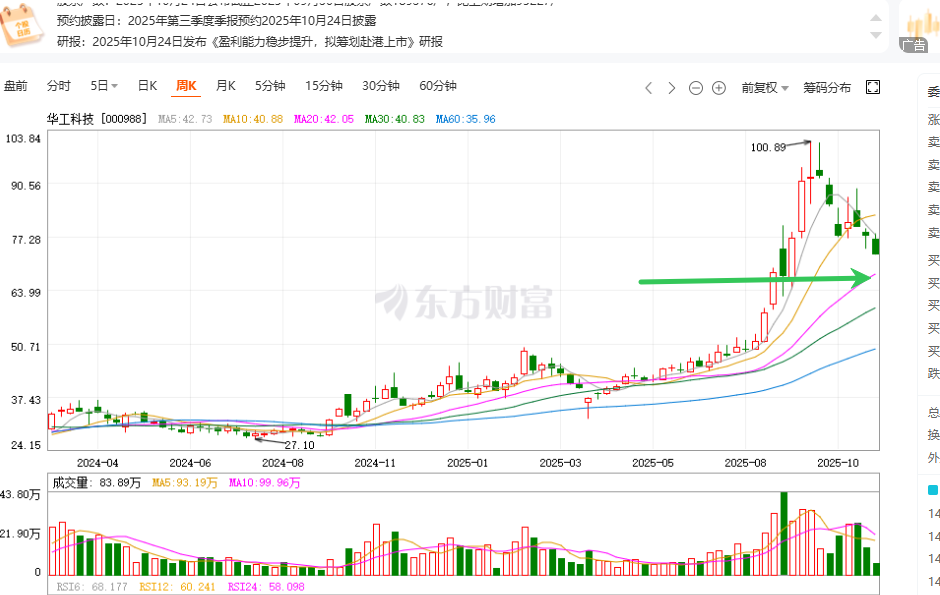The height and width of the screenshot is (595, 940).
Task: Open 筹码分布 chip distribution view
Action: pyautogui.click(x=827, y=88)
